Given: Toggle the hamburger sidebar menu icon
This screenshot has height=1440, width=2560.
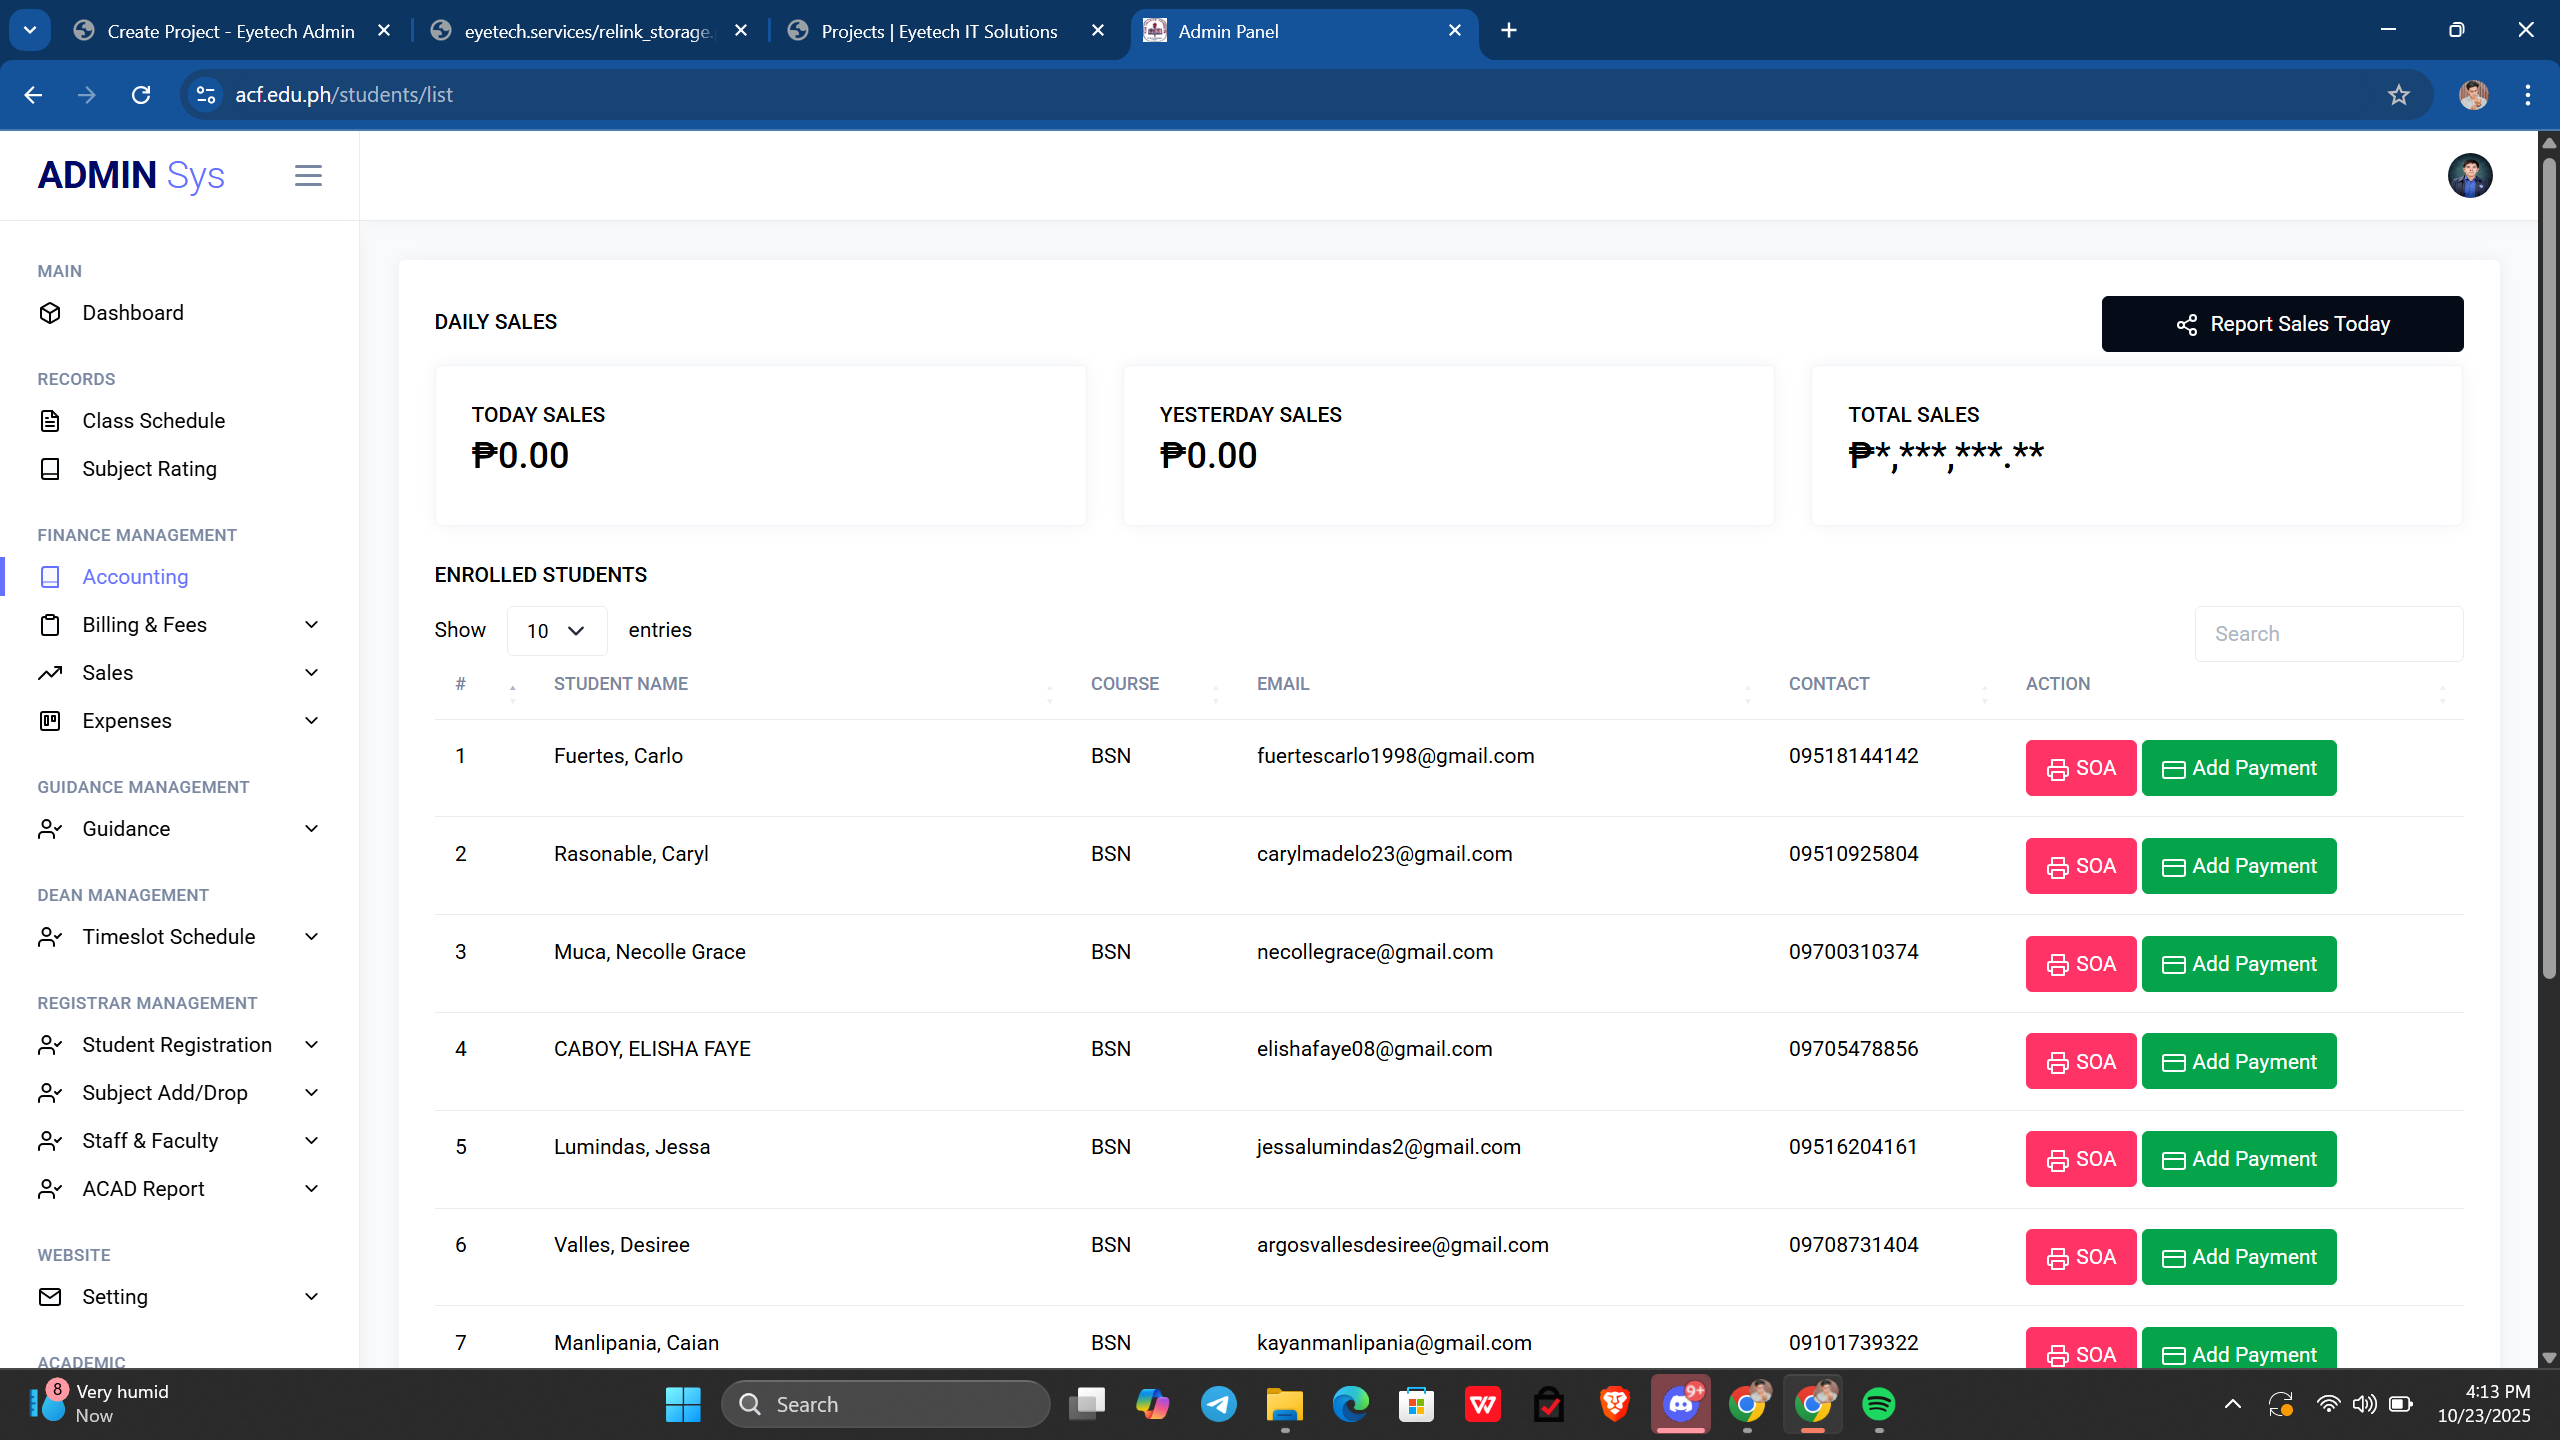Looking at the screenshot, I should pos(308,176).
